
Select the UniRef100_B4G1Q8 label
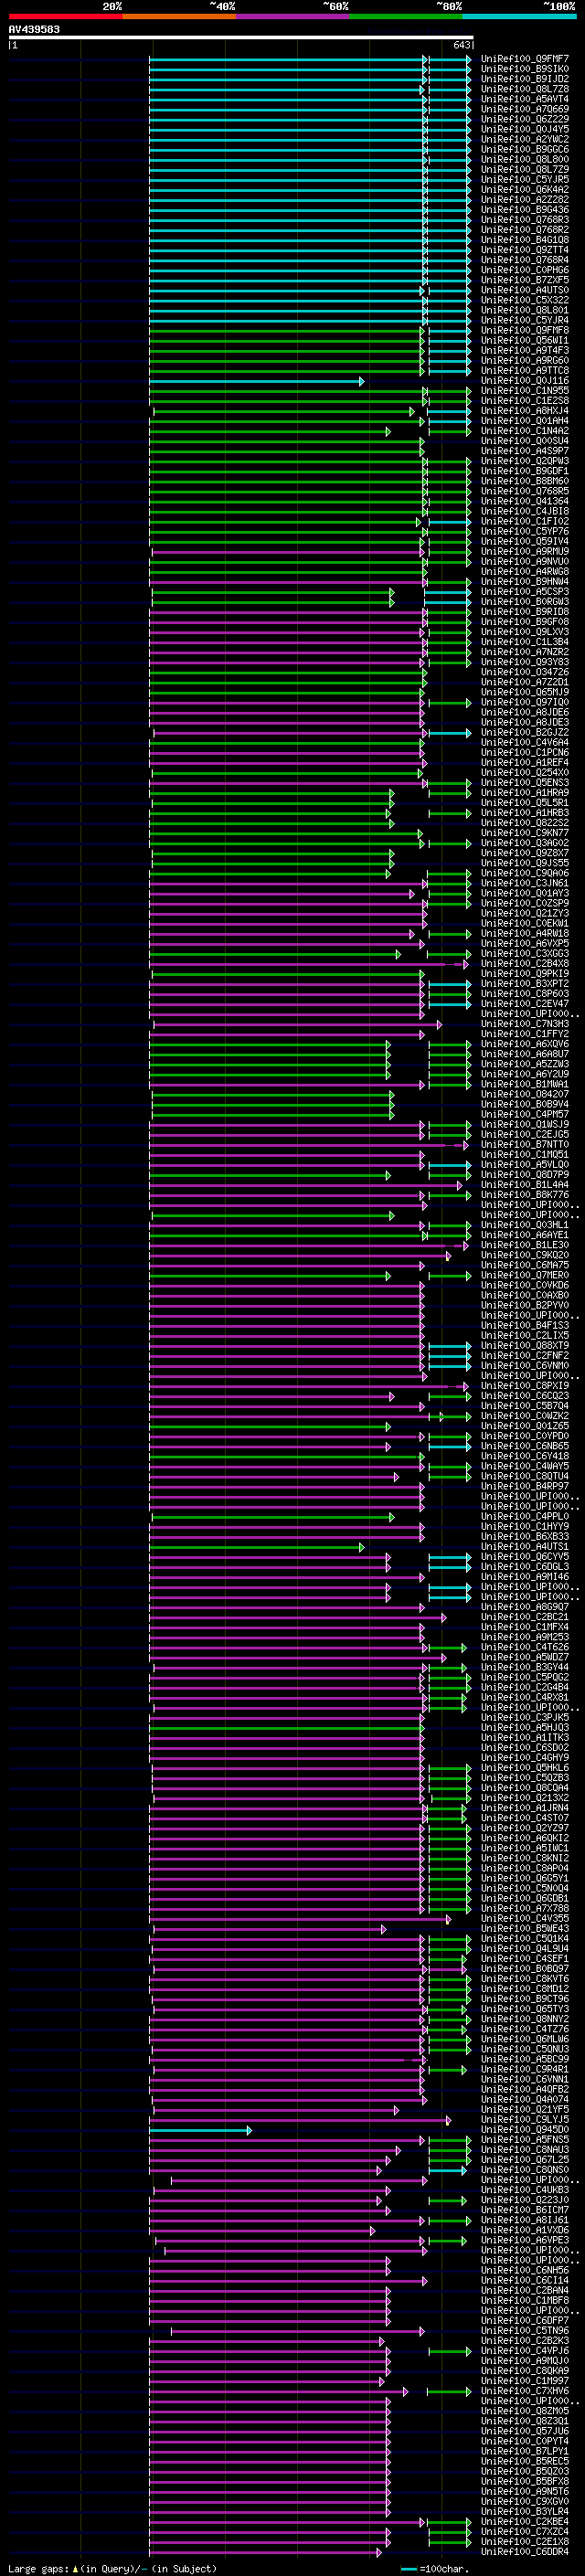525,240
